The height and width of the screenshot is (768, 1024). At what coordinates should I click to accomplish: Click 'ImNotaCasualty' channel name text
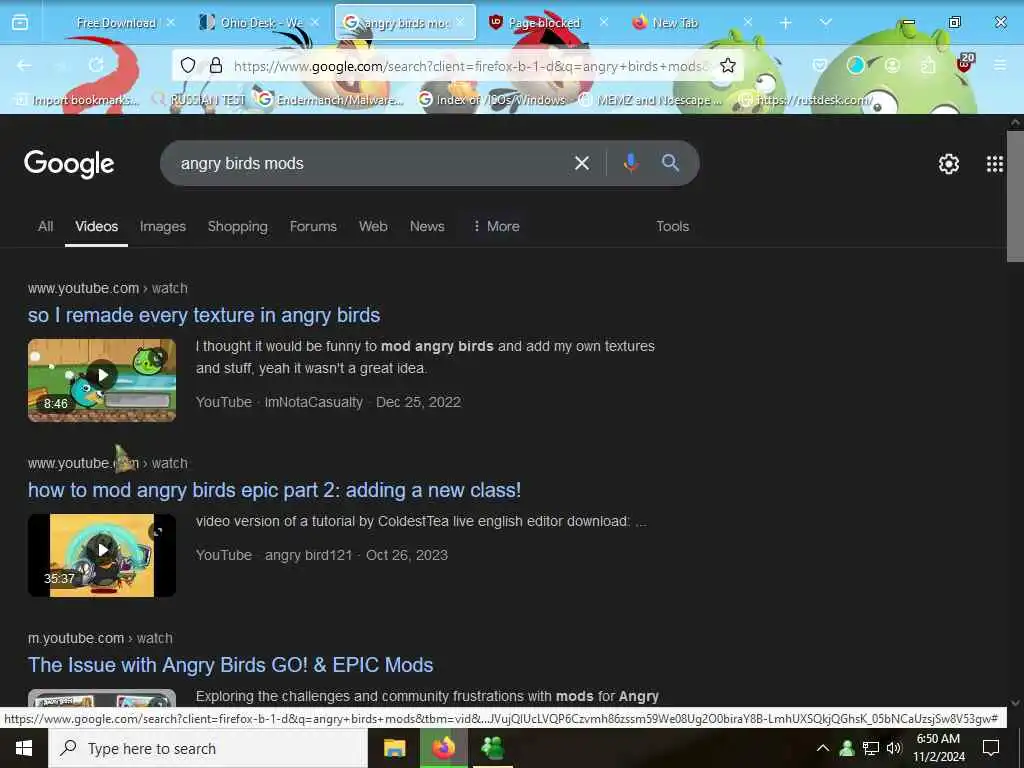point(313,402)
